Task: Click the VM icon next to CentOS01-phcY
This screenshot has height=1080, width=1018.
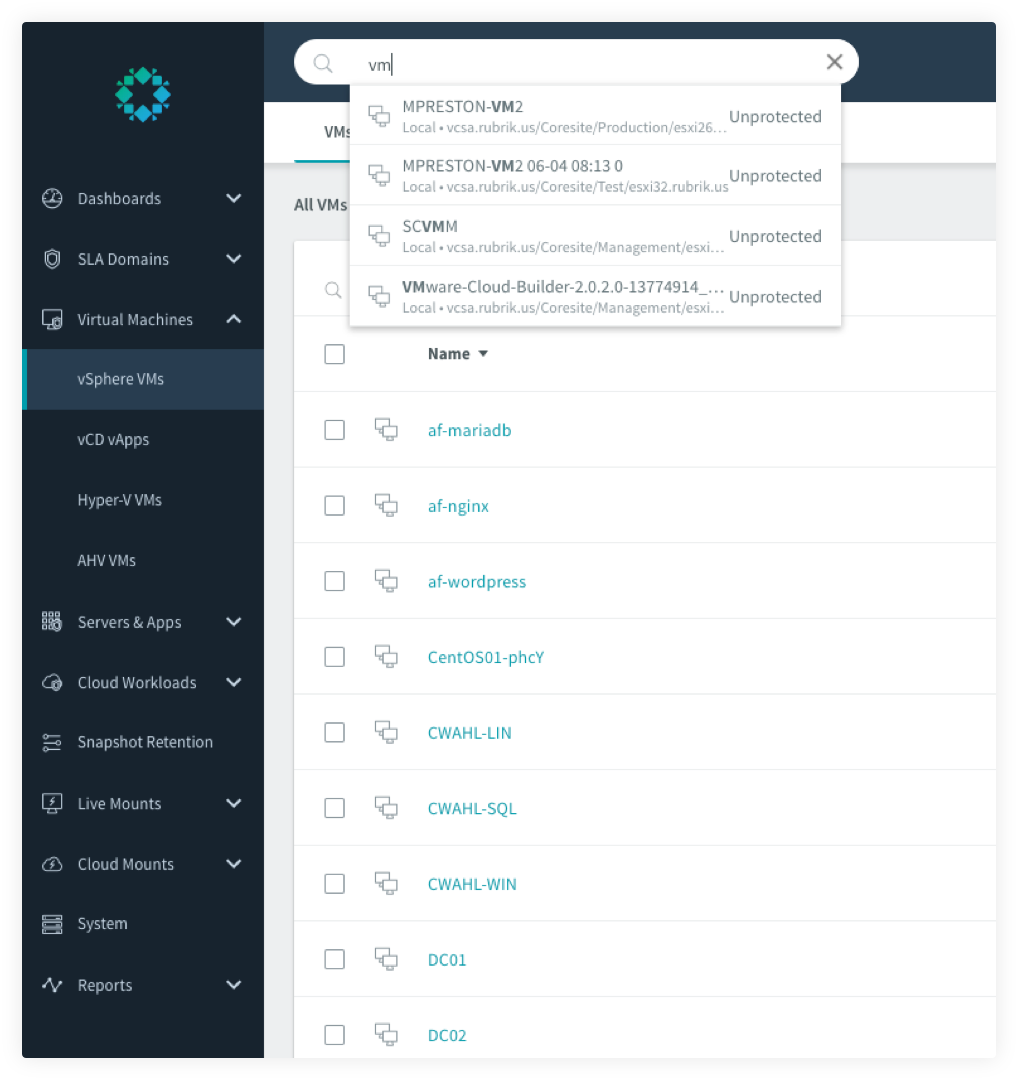Action: pos(386,657)
